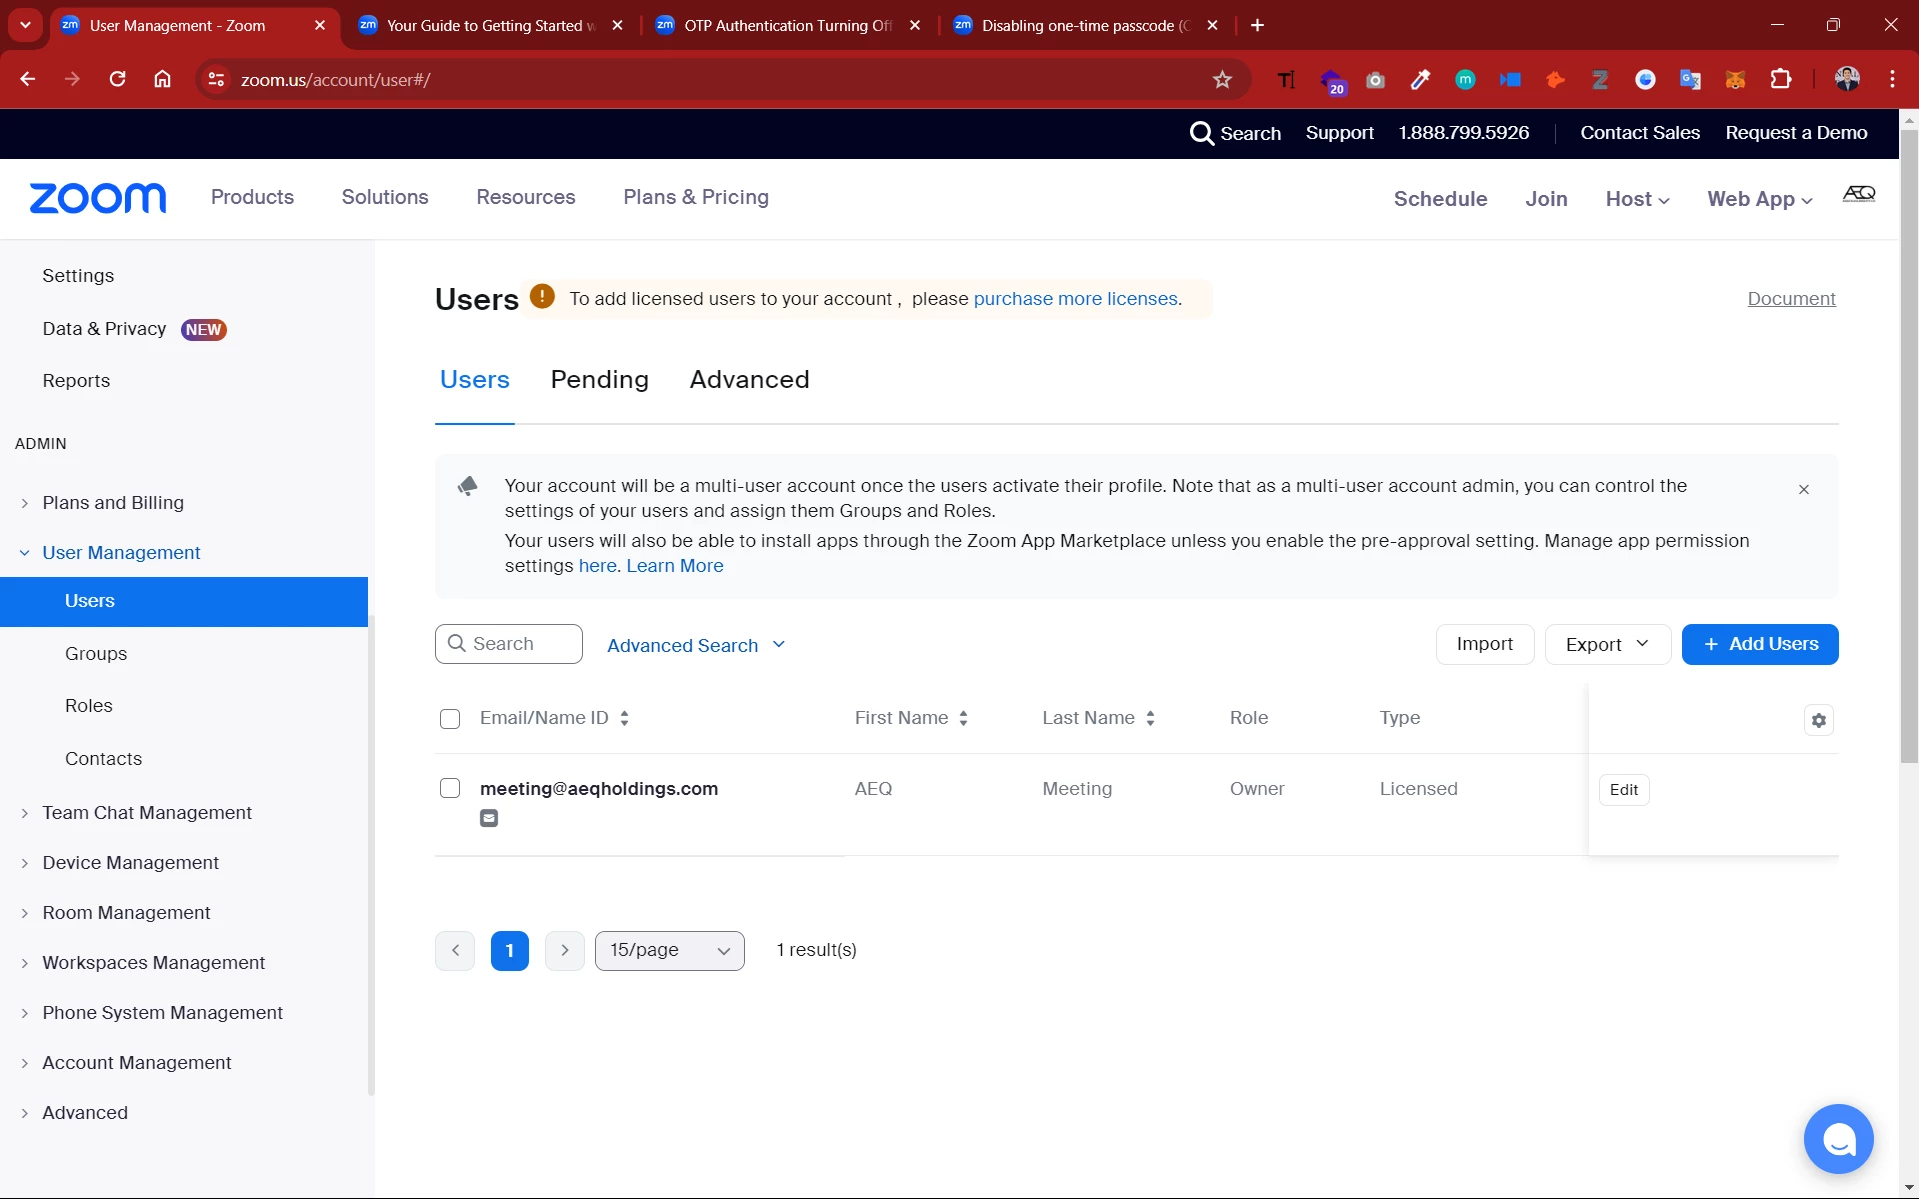Go to previous page arrow

click(x=455, y=951)
